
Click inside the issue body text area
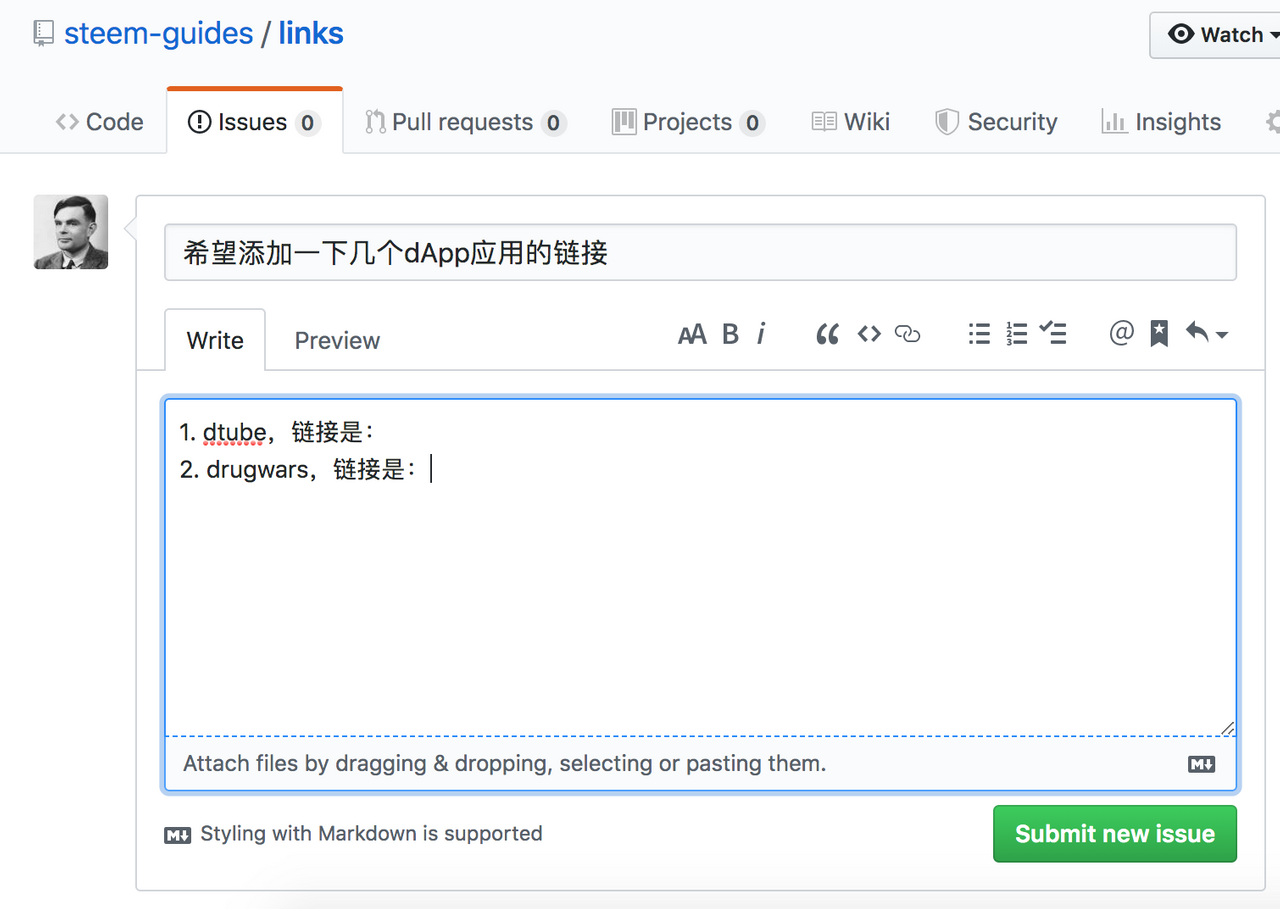pyautogui.click(x=700, y=567)
